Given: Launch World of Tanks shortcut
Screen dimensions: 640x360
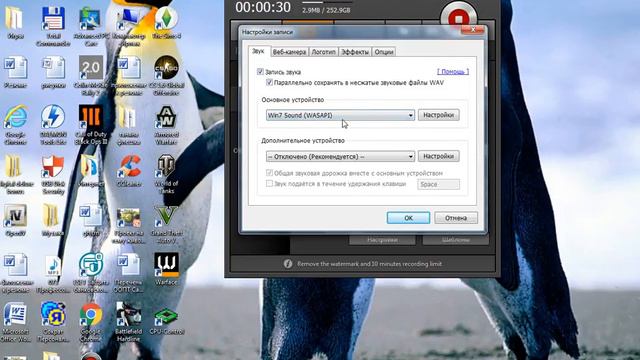Looking at the screenshot, I should tap(166, 175).
